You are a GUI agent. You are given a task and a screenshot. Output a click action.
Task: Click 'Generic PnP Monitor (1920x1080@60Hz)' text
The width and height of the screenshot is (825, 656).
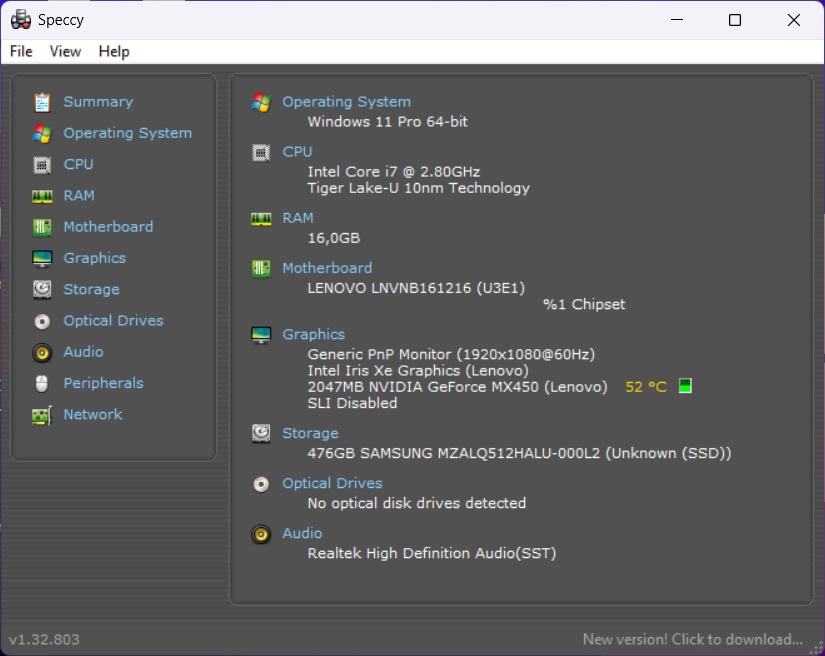(x=451, y=355)
